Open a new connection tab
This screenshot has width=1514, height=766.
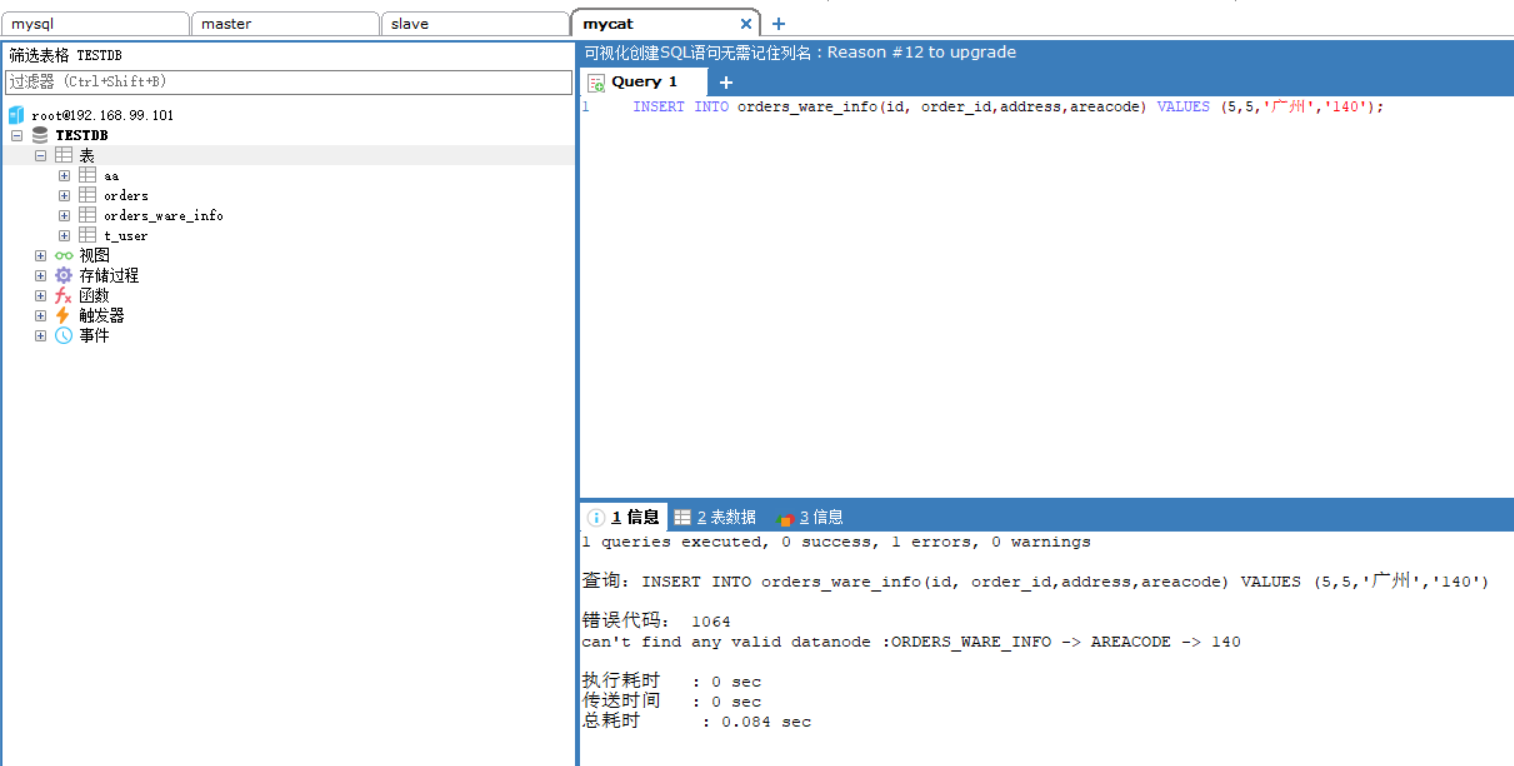[x=779, y=24]
